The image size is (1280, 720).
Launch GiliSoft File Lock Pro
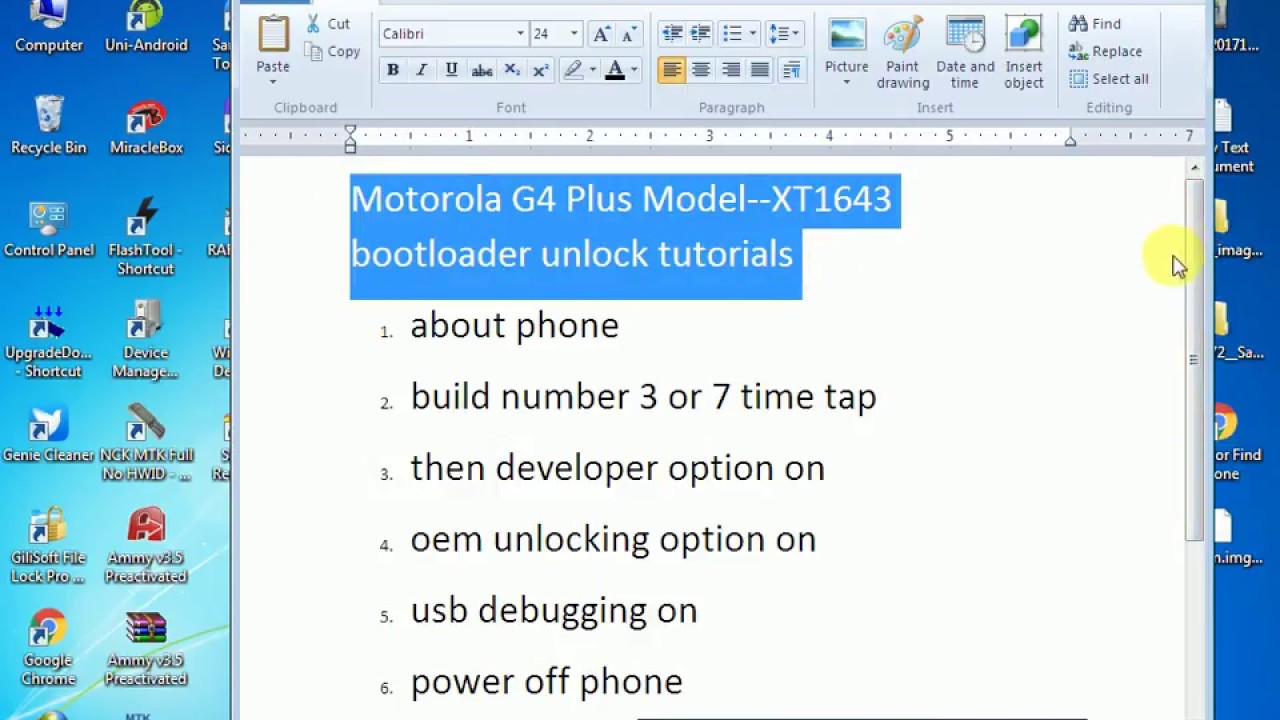pyautogui.click(x=48, y=545)
